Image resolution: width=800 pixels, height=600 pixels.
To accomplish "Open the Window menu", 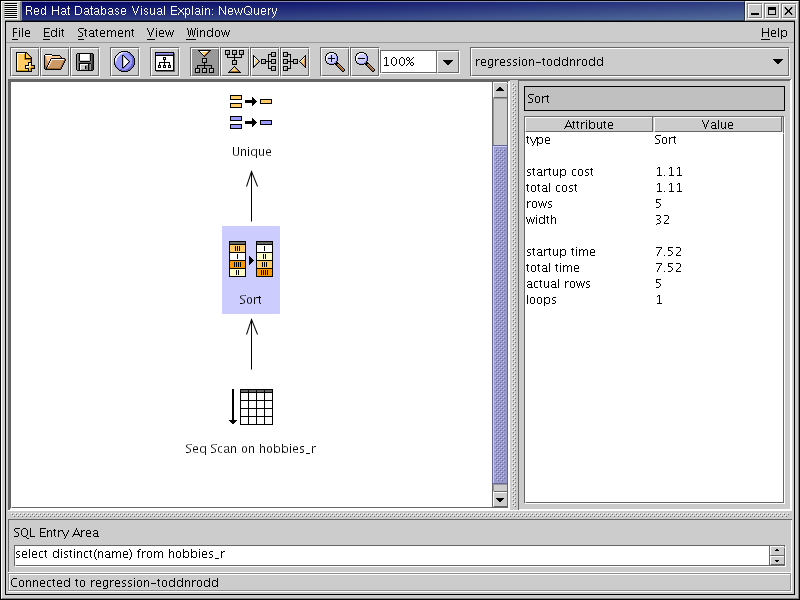I will tap(208, 33).
